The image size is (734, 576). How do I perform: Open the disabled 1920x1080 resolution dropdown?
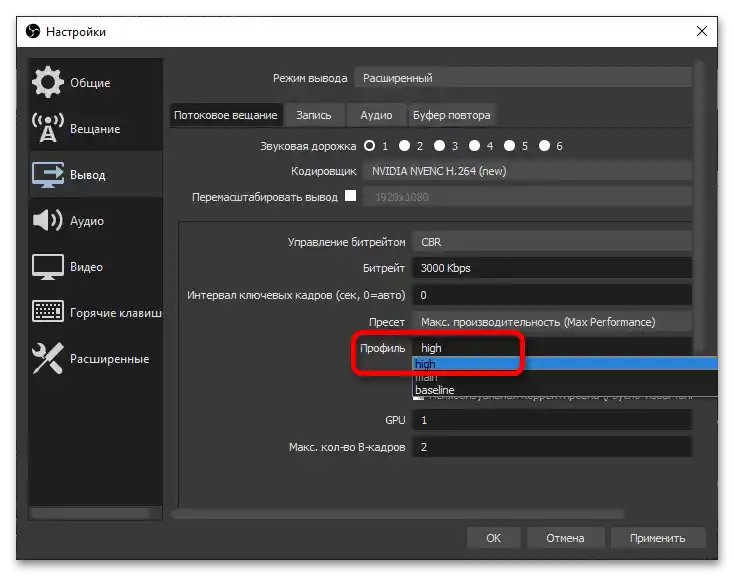coord(528,197)
